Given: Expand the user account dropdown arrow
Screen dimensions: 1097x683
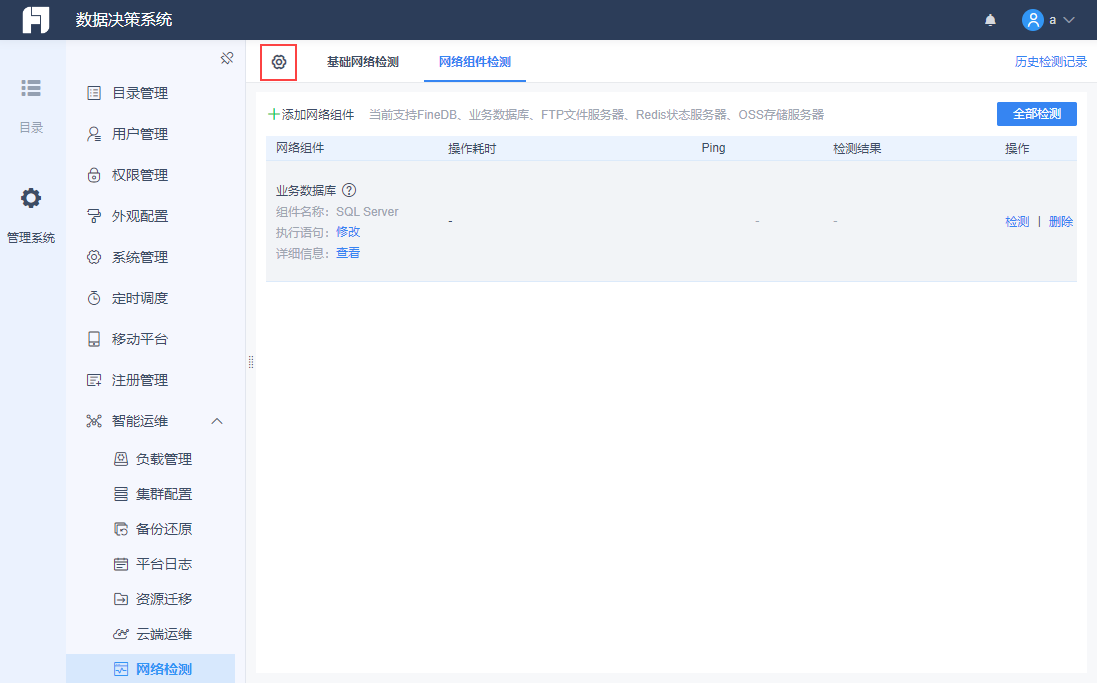Looking at the screenshot, I should [x=1068, y=20].
